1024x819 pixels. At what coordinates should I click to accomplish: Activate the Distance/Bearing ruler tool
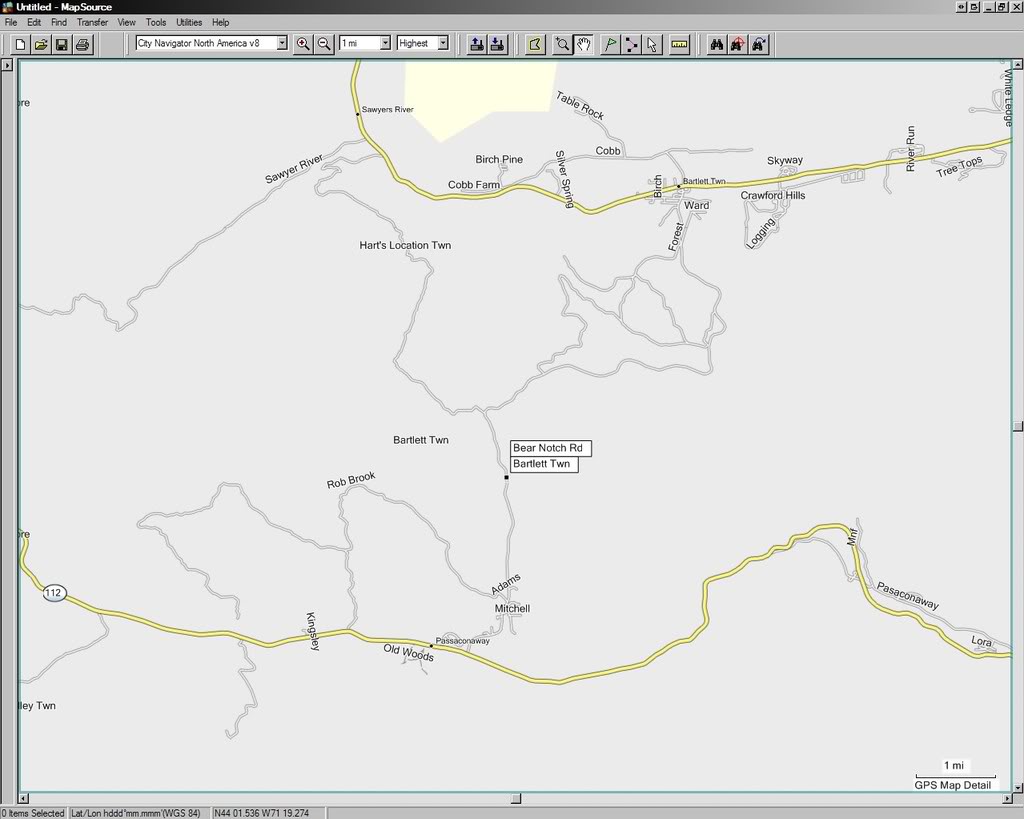679,43
